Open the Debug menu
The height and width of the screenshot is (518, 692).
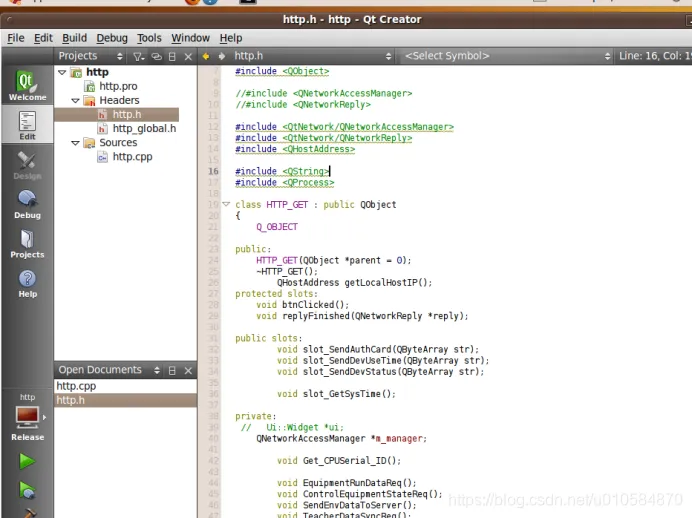coord(112,38)
